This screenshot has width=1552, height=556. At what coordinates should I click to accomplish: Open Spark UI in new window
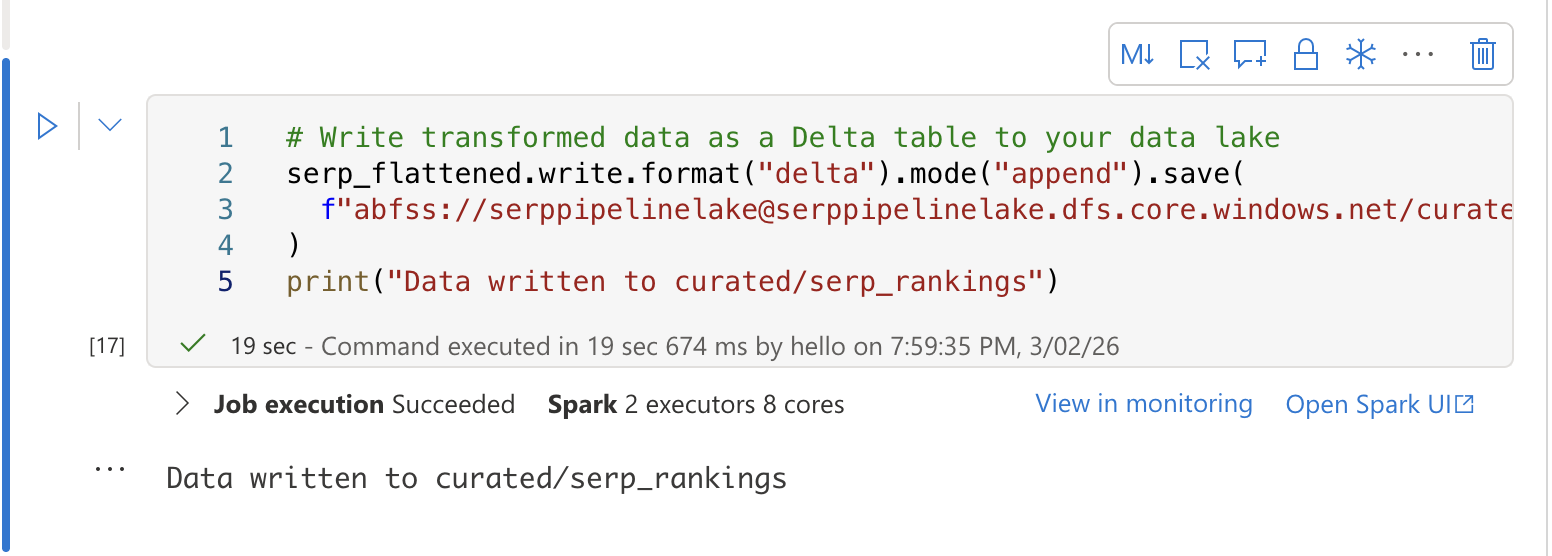point(1379,405)
